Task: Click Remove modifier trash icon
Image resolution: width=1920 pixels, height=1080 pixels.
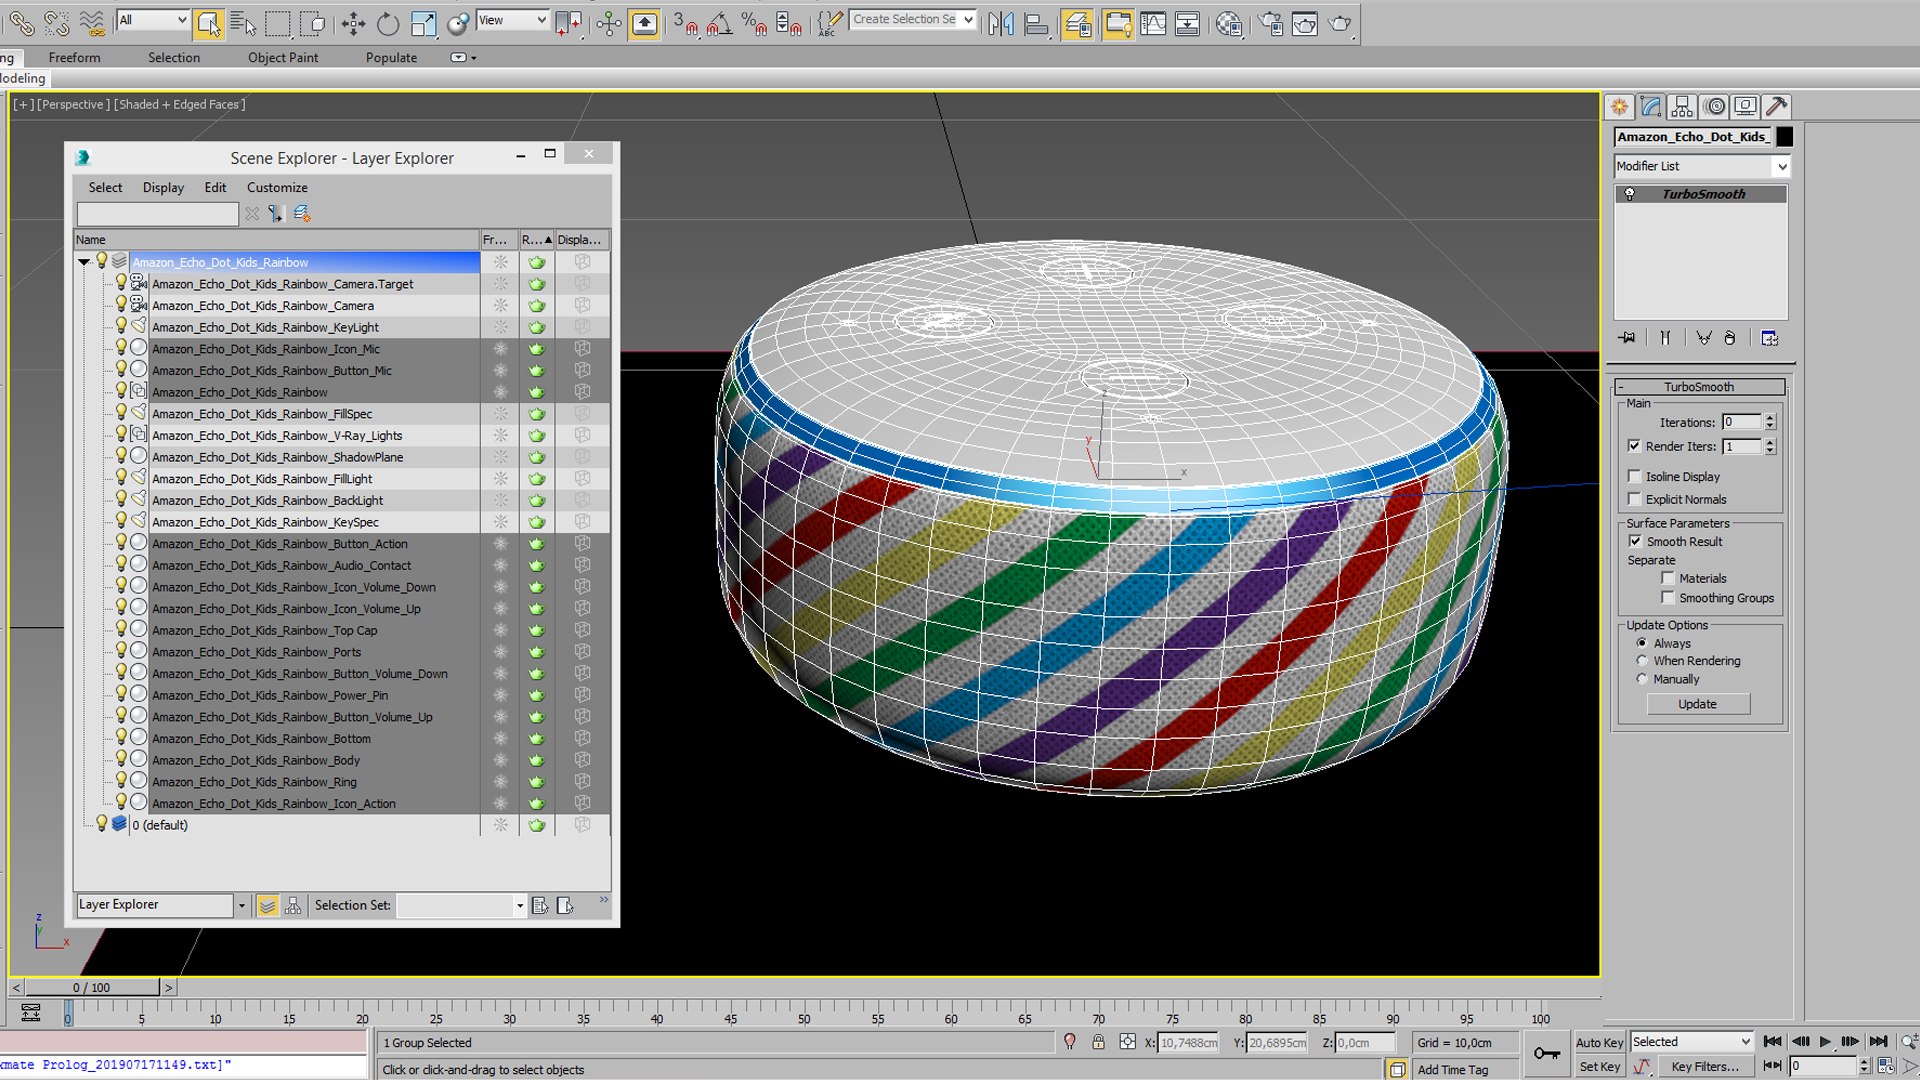Action: (1730, 338)
